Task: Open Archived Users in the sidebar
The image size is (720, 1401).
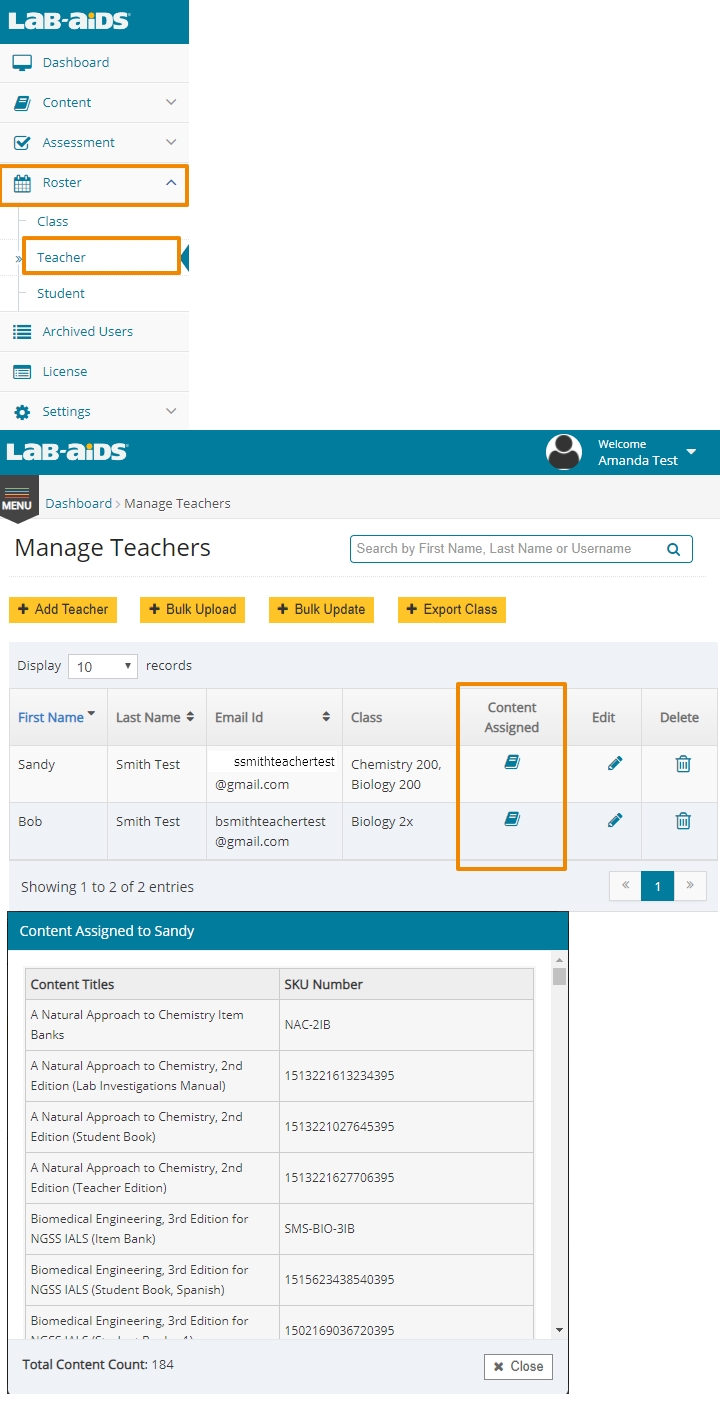Action: coord(87,331)
